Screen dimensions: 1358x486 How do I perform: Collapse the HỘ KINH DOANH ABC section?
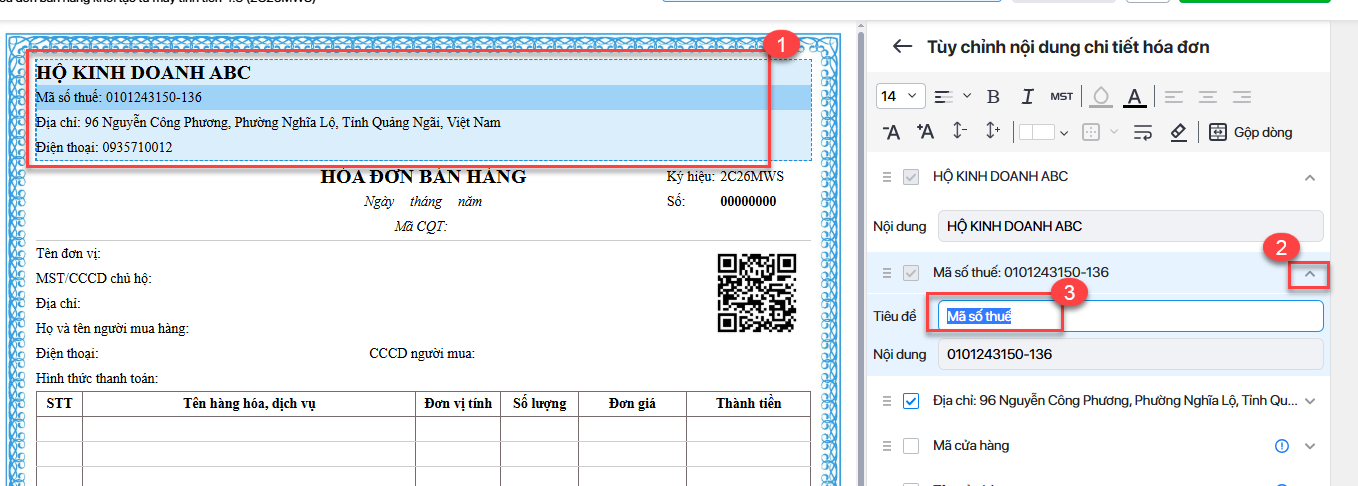point(1310,177)
